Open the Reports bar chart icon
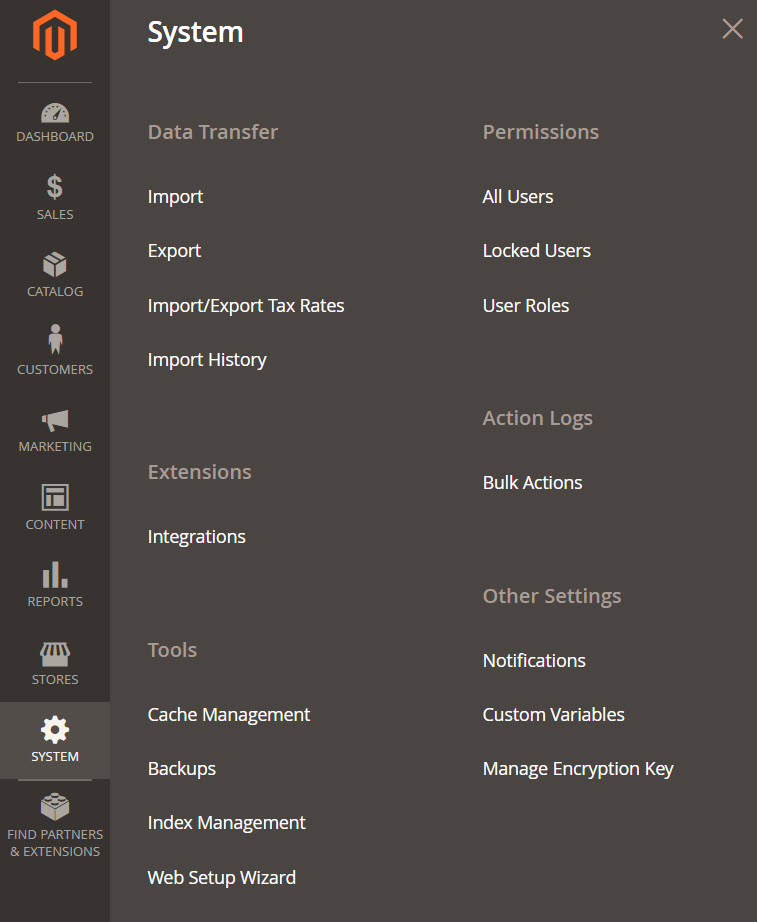 click(55, 575)
